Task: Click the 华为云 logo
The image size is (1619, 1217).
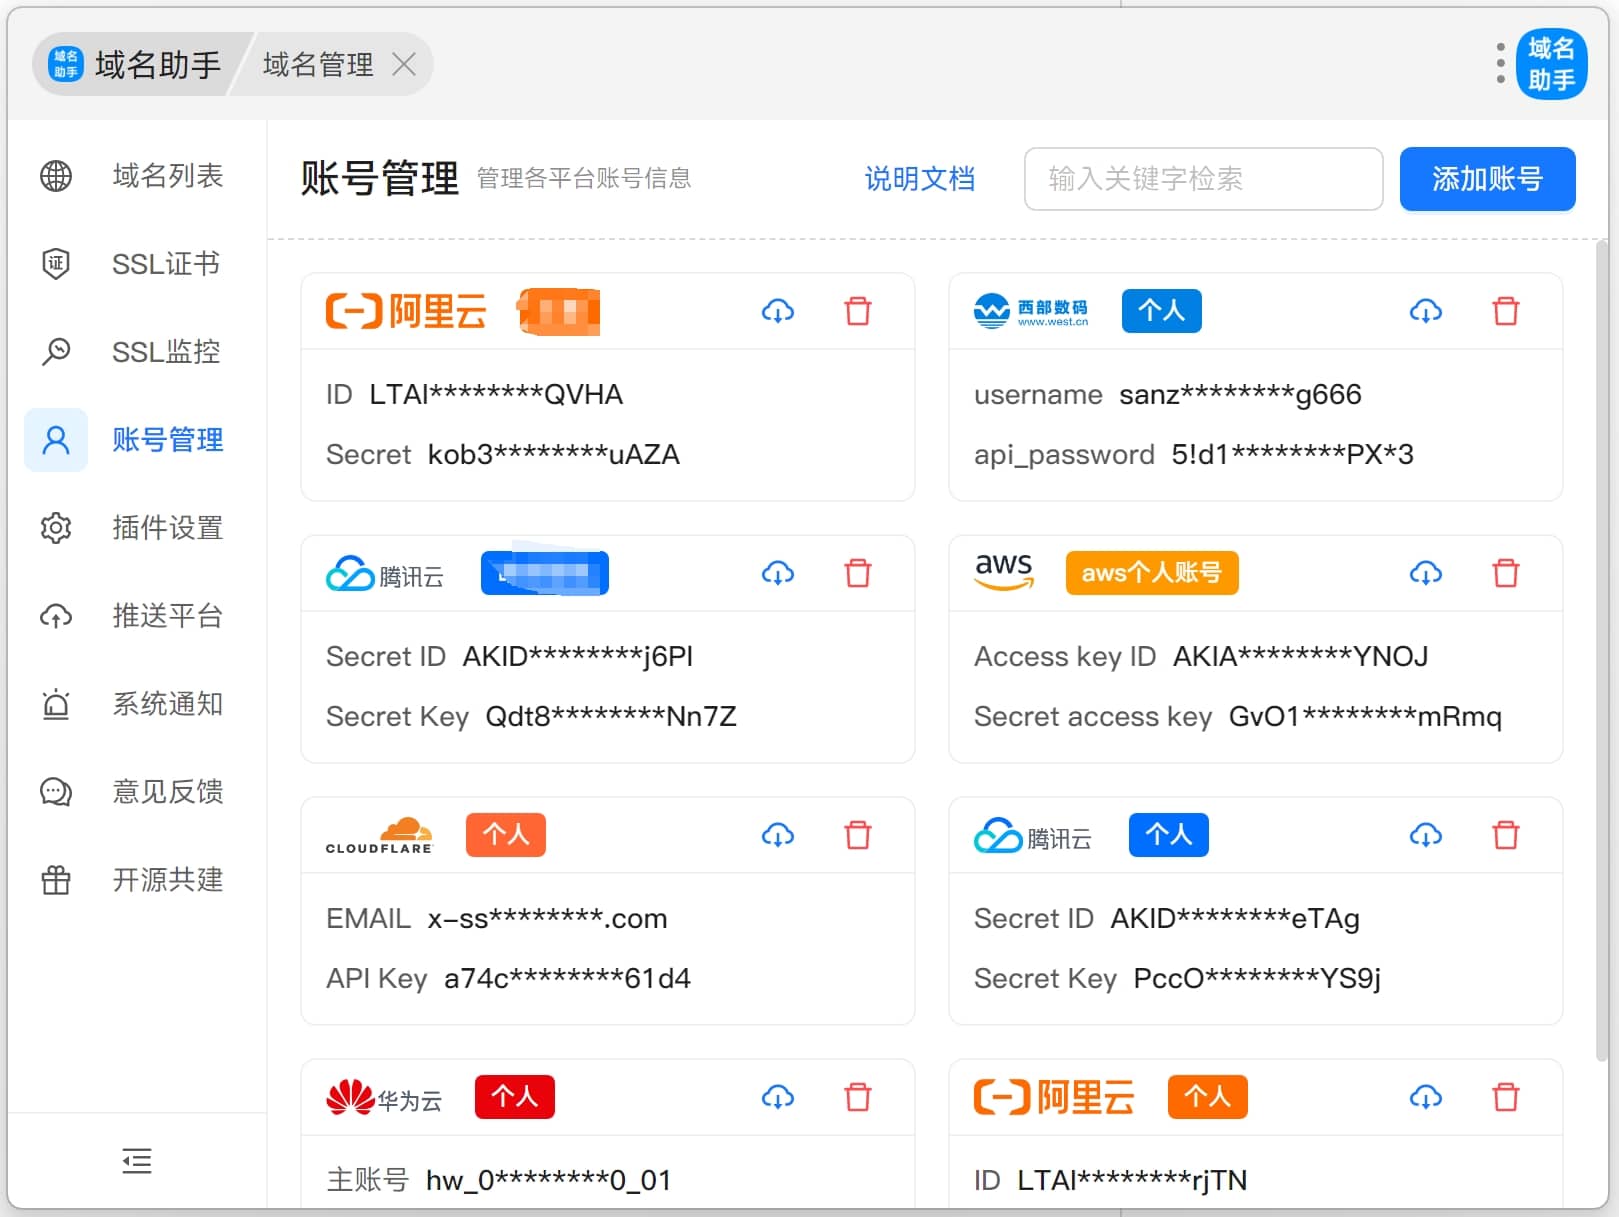Action: 384,1098
